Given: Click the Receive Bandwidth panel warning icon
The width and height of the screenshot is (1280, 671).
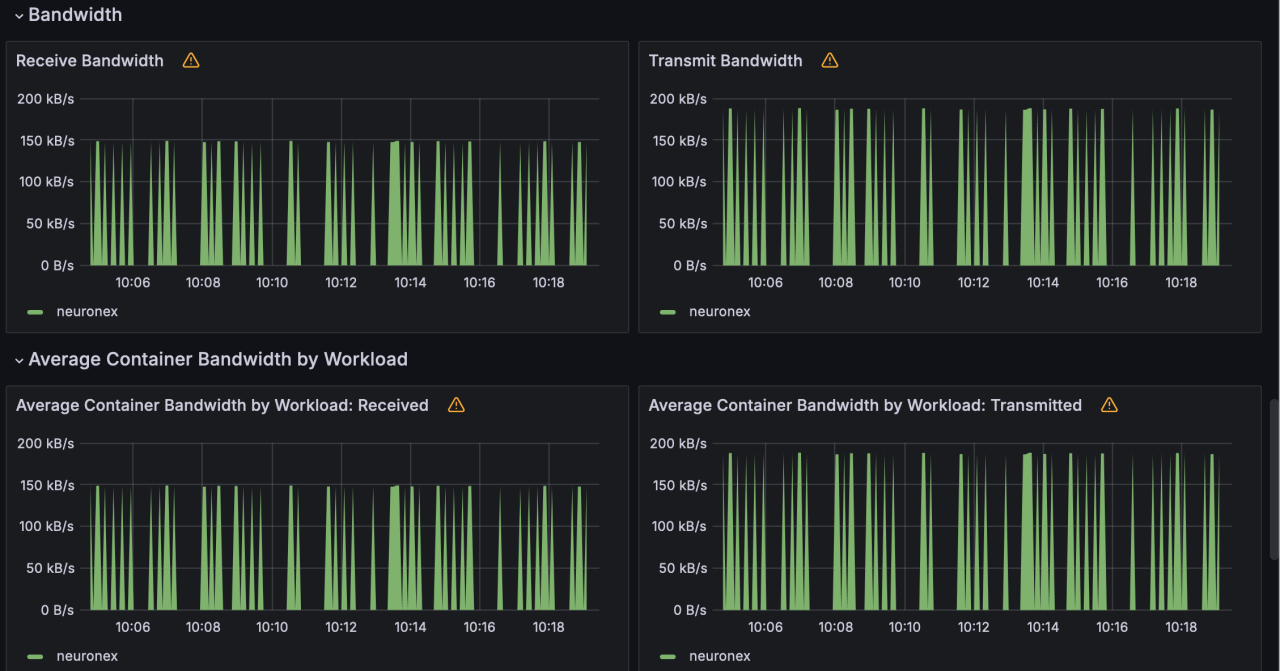Looking at the screenshot, I should pos(191,61).
